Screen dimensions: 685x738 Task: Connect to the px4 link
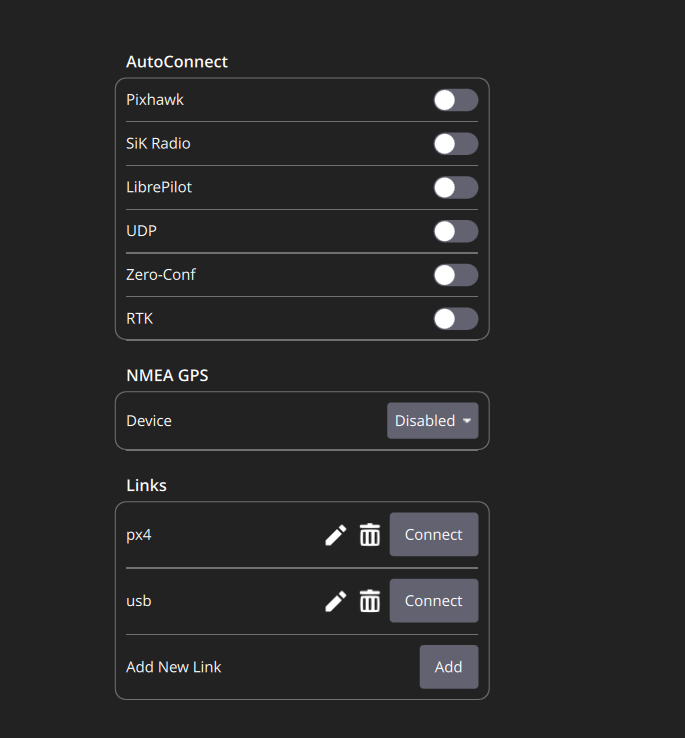(x=433, y=535)
